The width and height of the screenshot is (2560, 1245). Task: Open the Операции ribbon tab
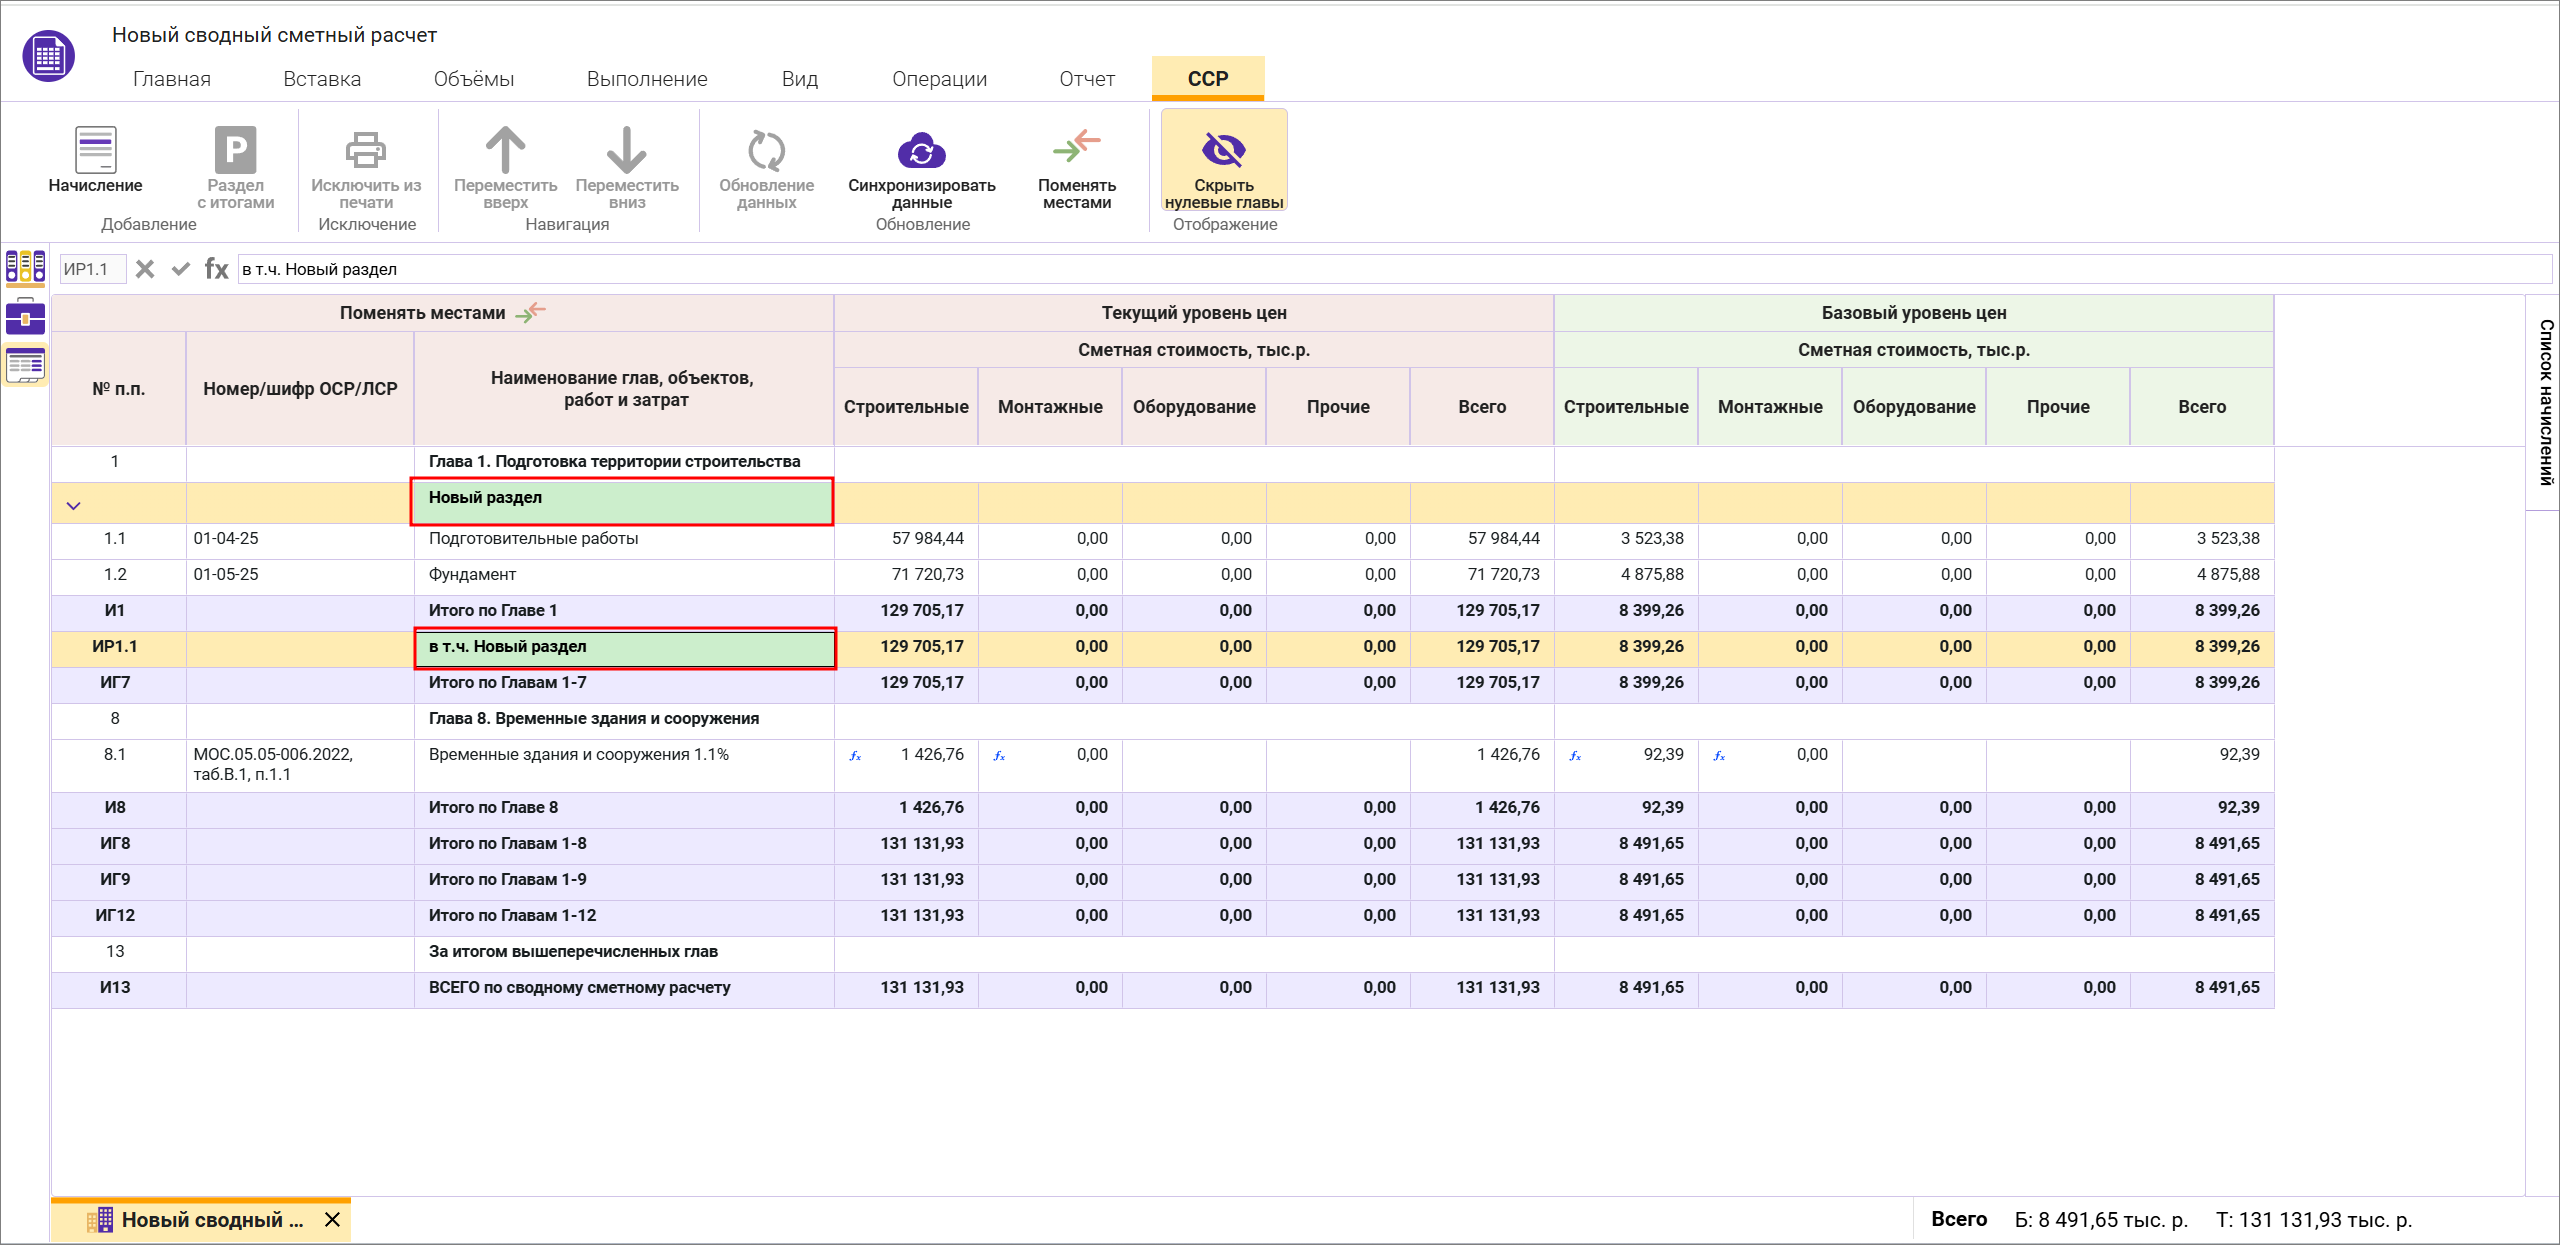[939, 79]
